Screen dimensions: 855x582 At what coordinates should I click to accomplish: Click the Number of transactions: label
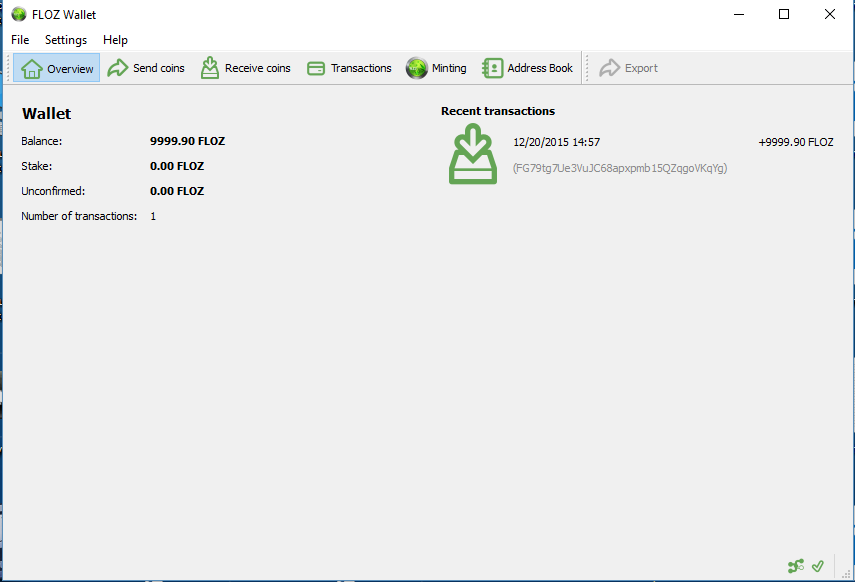pyautogui.click(x=79, y=217)
